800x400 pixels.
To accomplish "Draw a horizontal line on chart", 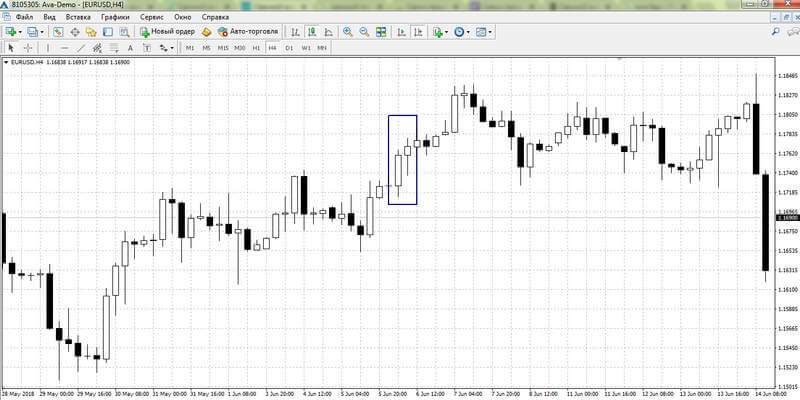I will click(64, 48).
